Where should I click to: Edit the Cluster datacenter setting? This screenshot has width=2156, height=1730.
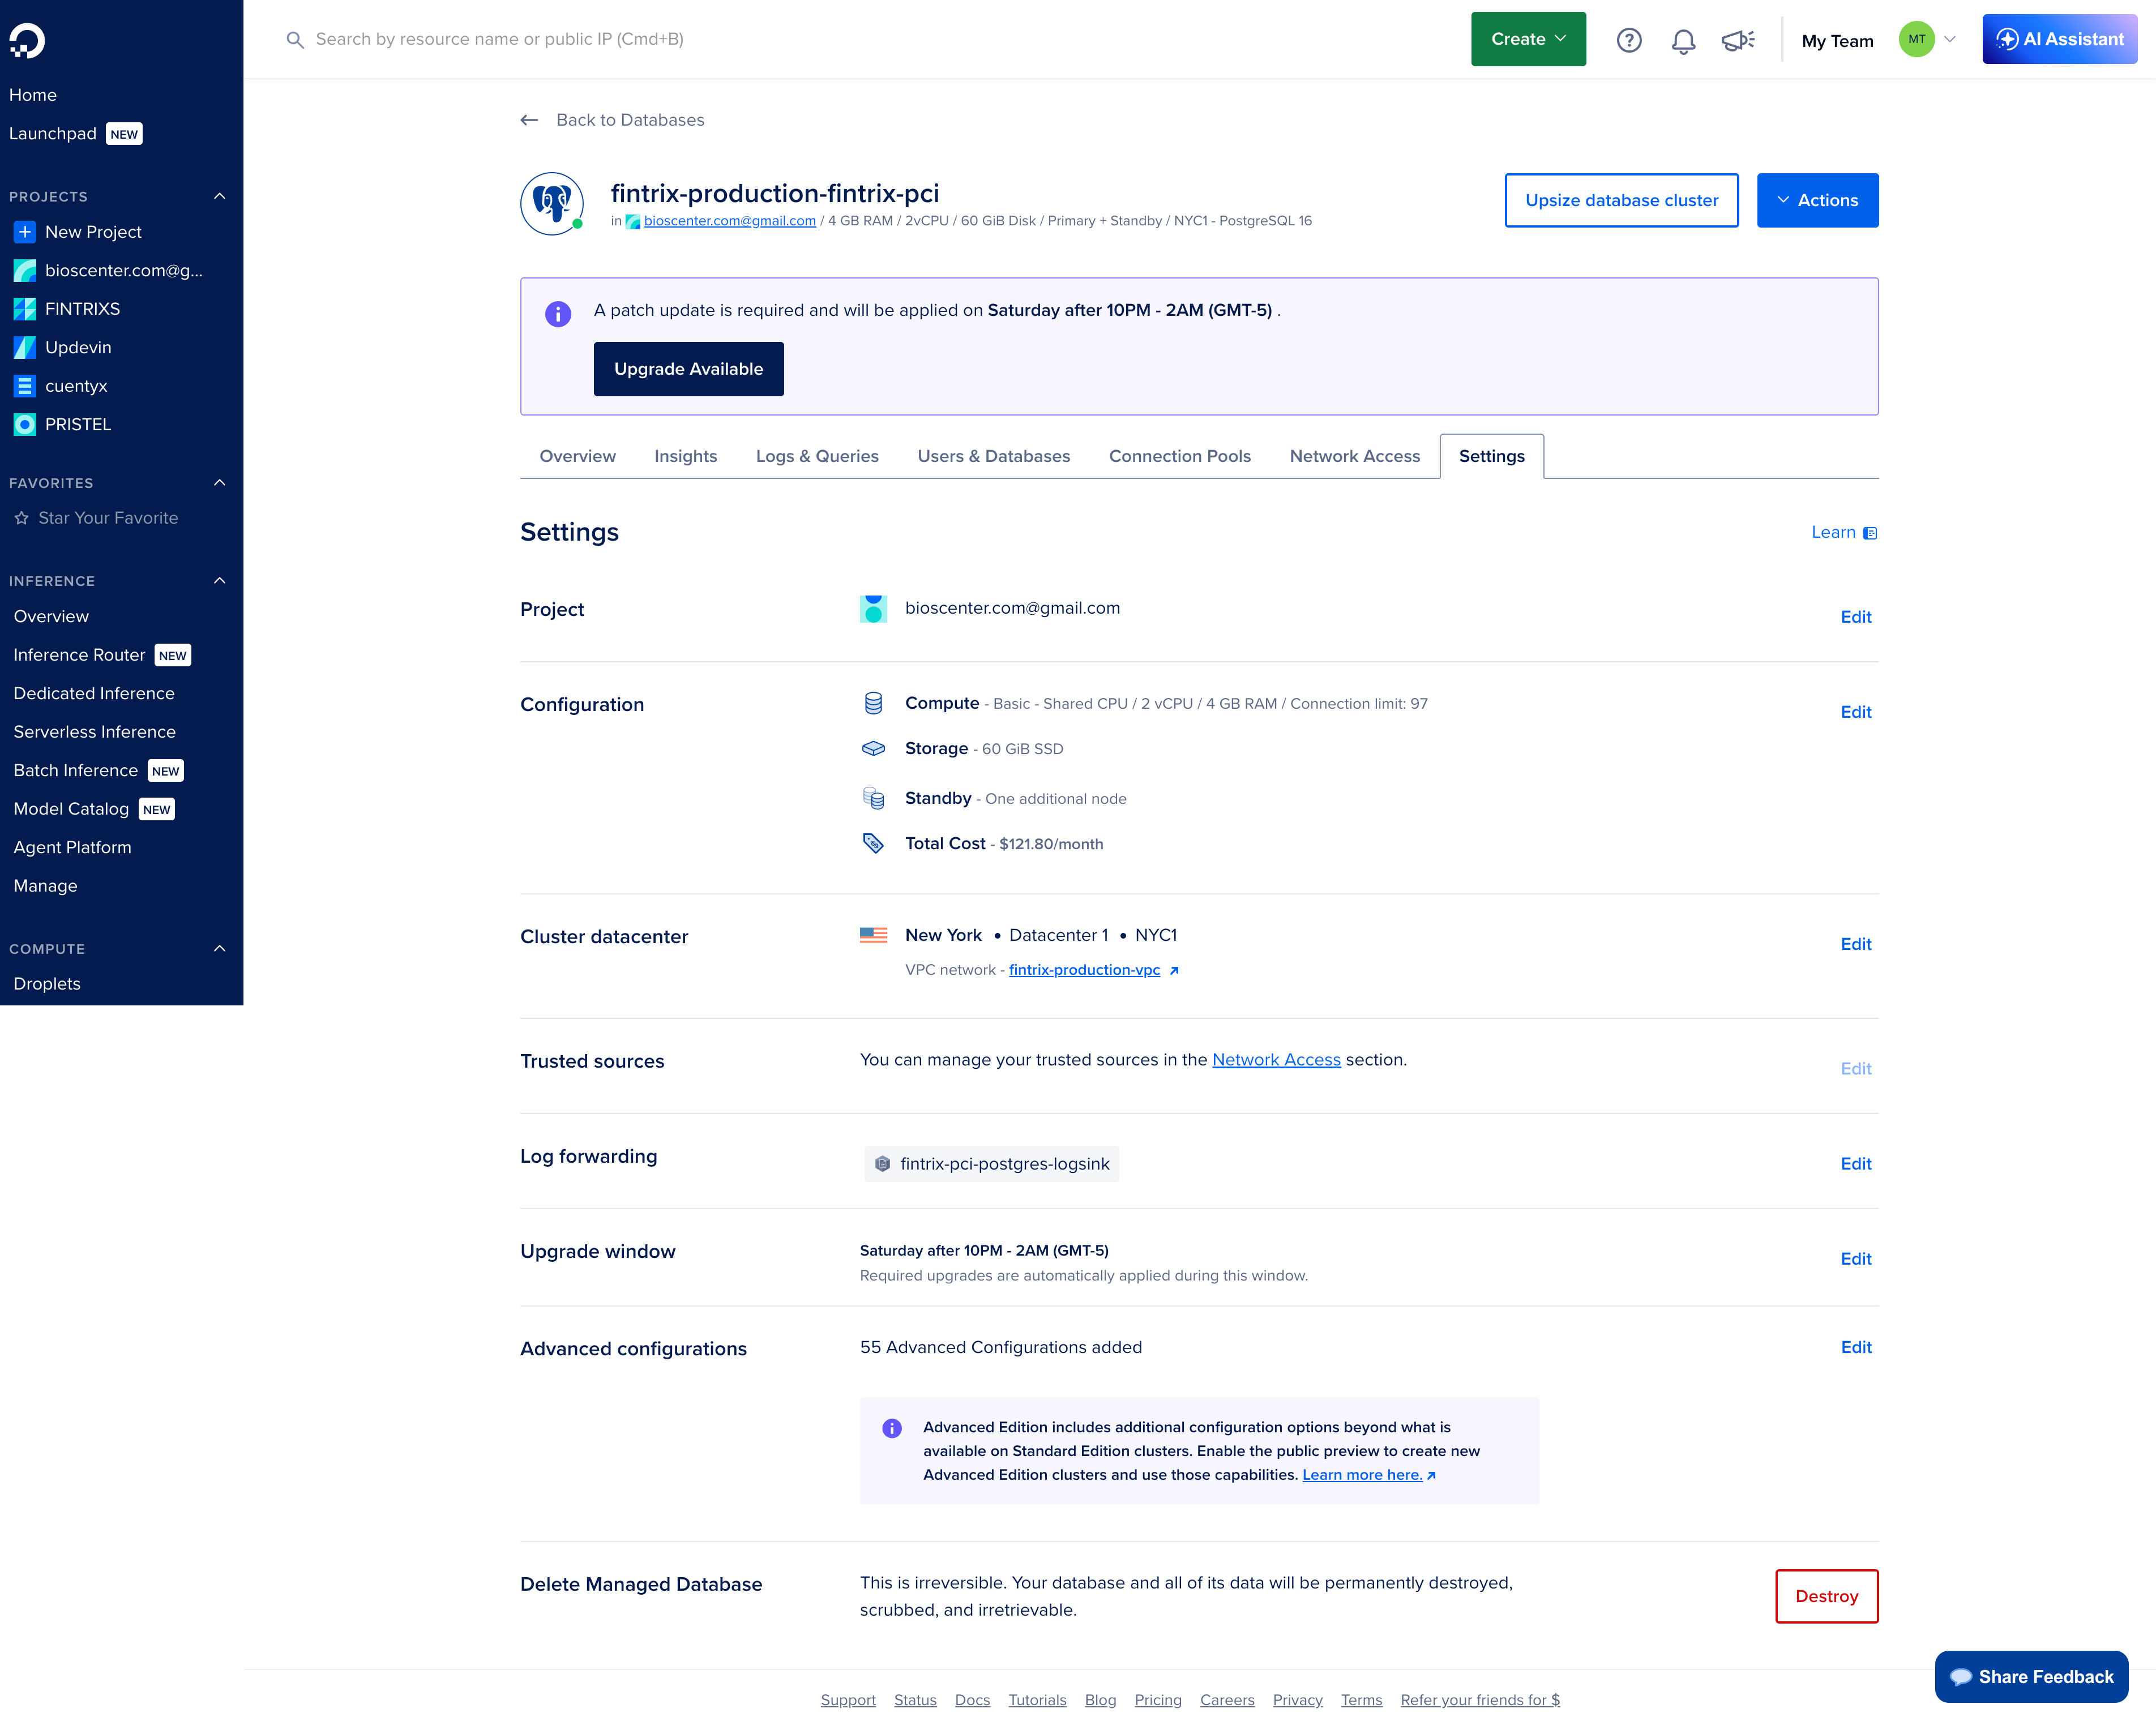click(1856, 944)
